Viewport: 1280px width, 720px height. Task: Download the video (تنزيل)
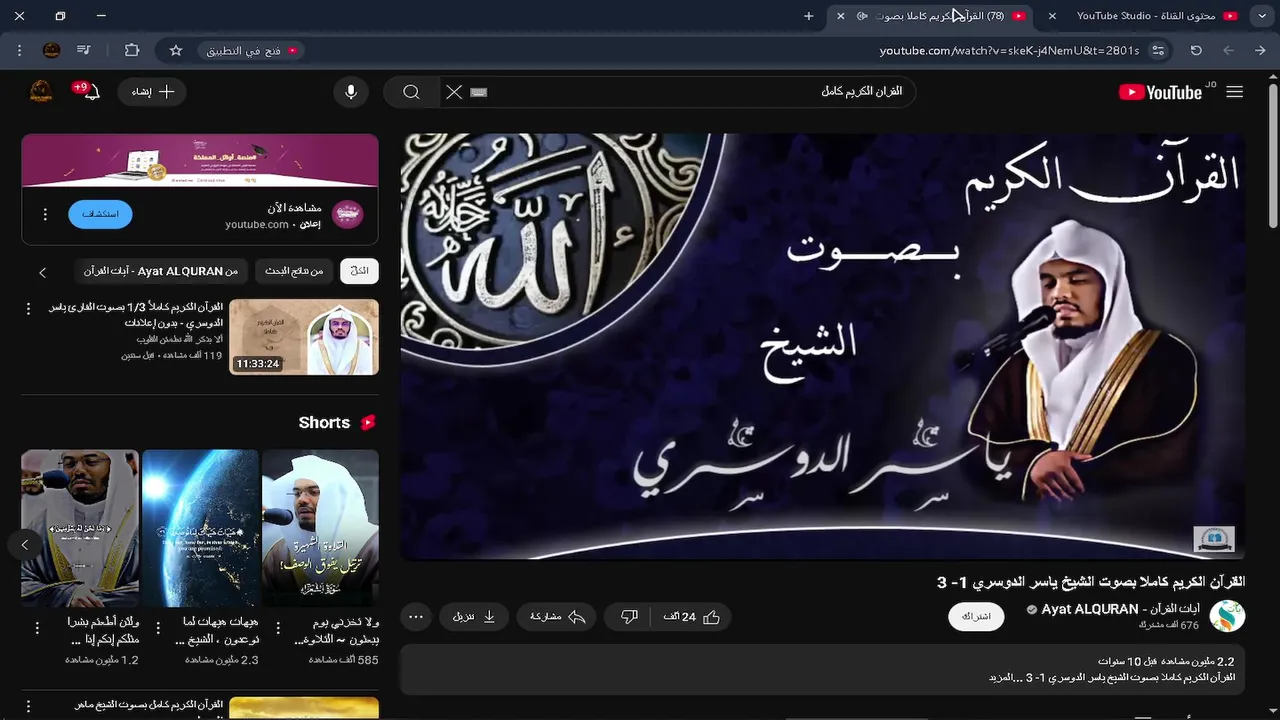pos(474,617)
